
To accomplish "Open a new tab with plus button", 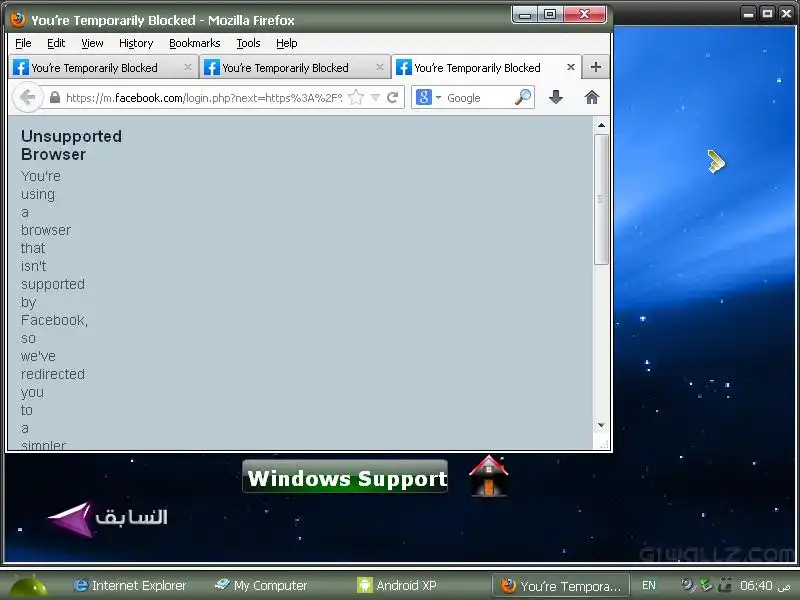I will (x=595, y=67).
